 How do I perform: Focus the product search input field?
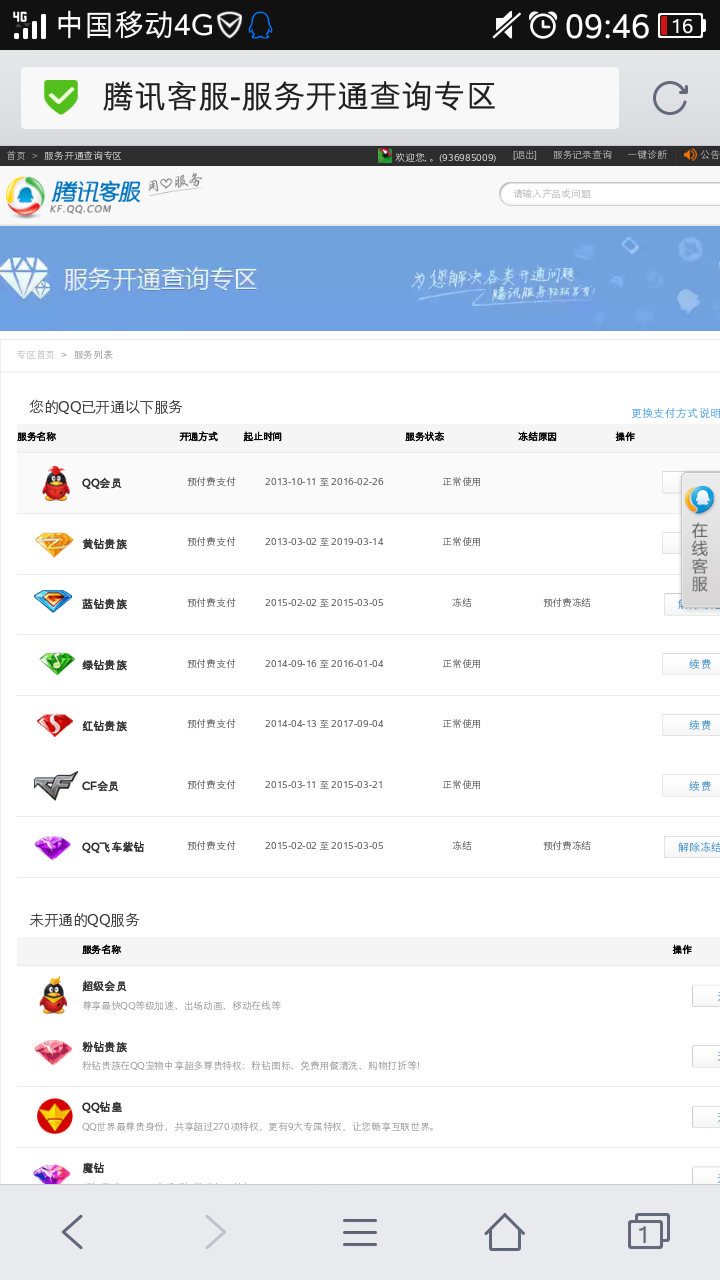[610, 194]
